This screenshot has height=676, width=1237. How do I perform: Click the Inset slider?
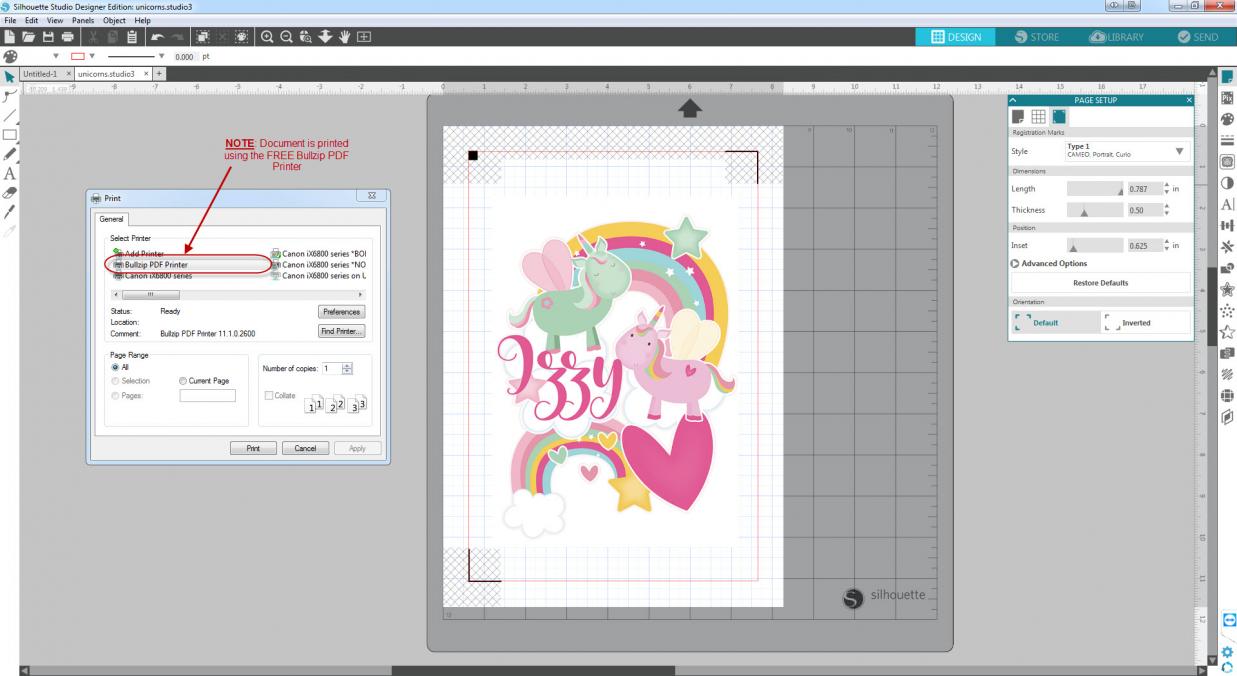point(1095,245)
